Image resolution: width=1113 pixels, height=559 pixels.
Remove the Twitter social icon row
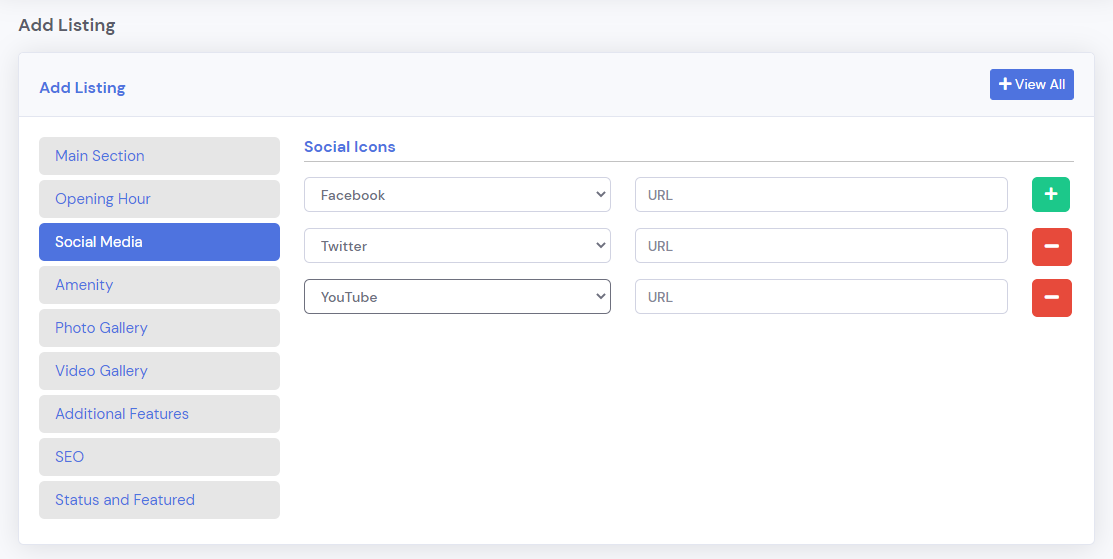click(1051, 246)
